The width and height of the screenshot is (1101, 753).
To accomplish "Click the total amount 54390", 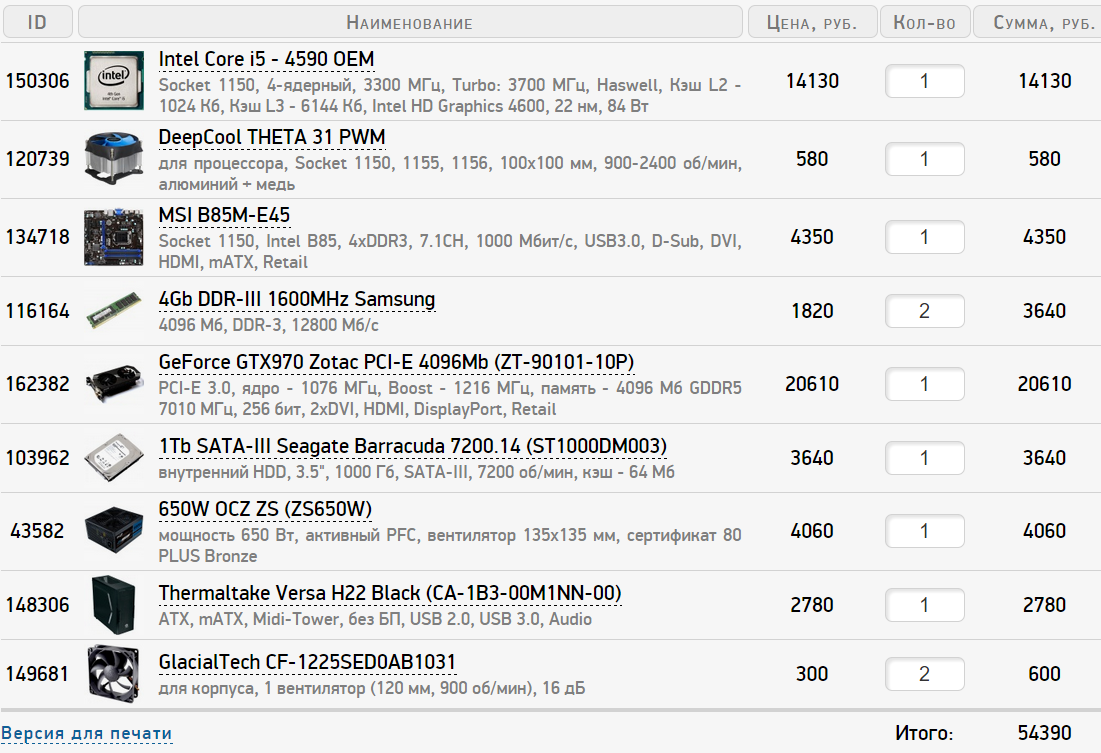I will (x=1045, y=733).
